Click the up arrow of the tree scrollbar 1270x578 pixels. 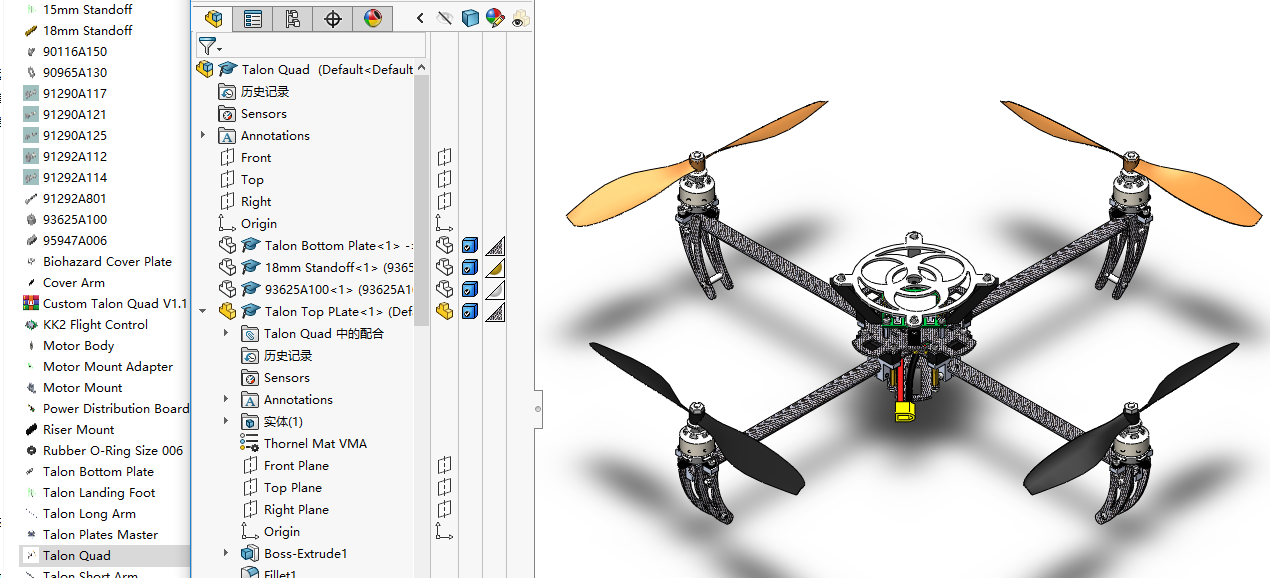422,68
